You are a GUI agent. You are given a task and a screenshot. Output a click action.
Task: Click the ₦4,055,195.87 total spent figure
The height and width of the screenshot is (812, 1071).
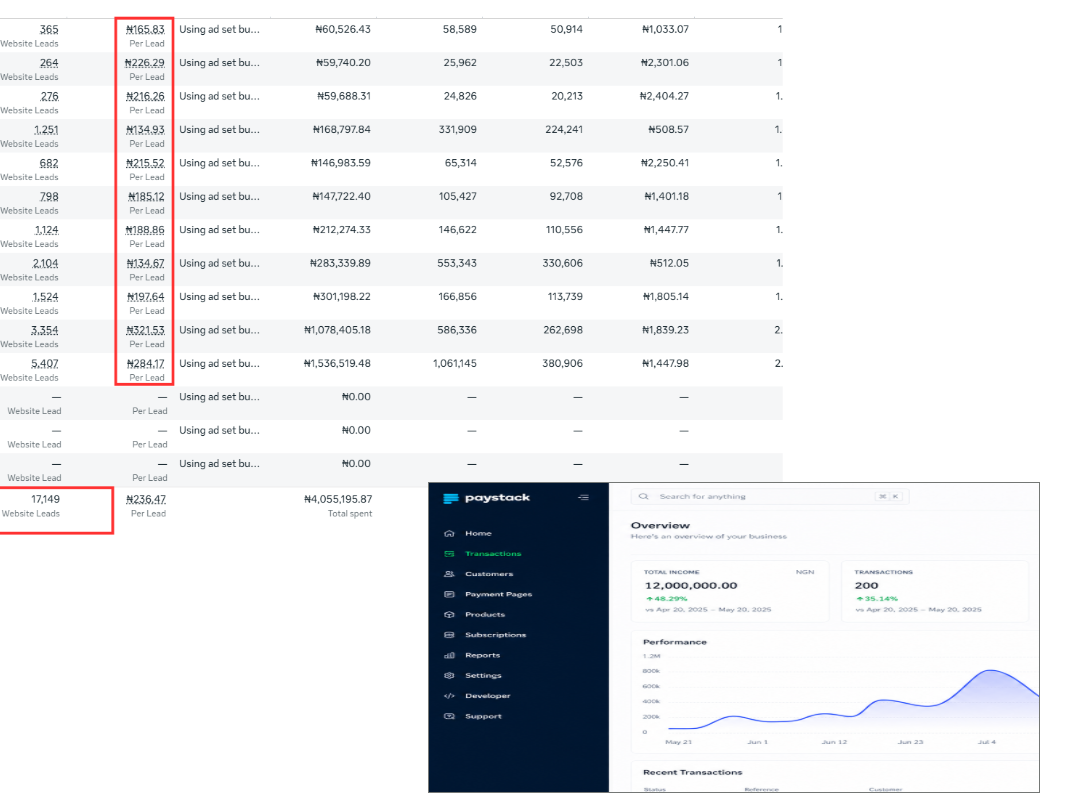click(338, 500)
